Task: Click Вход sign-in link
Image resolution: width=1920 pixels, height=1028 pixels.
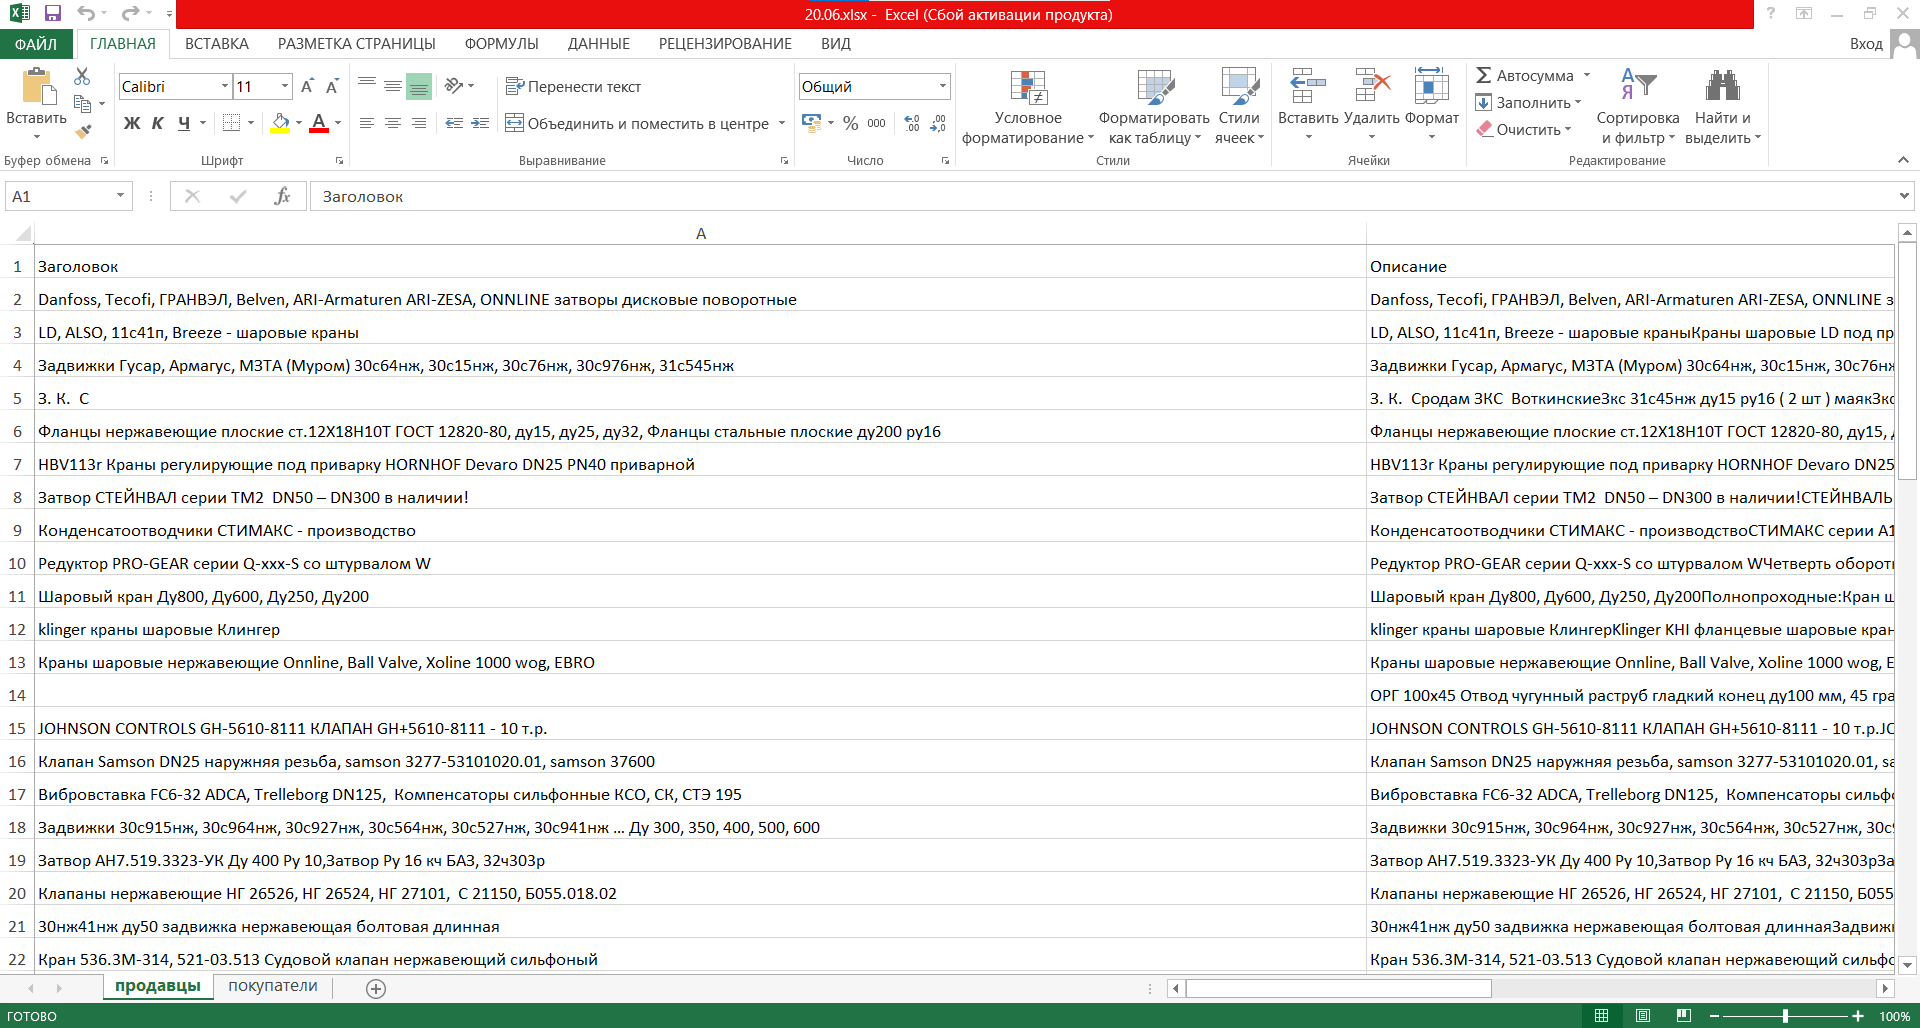Action: [1866, 44]
